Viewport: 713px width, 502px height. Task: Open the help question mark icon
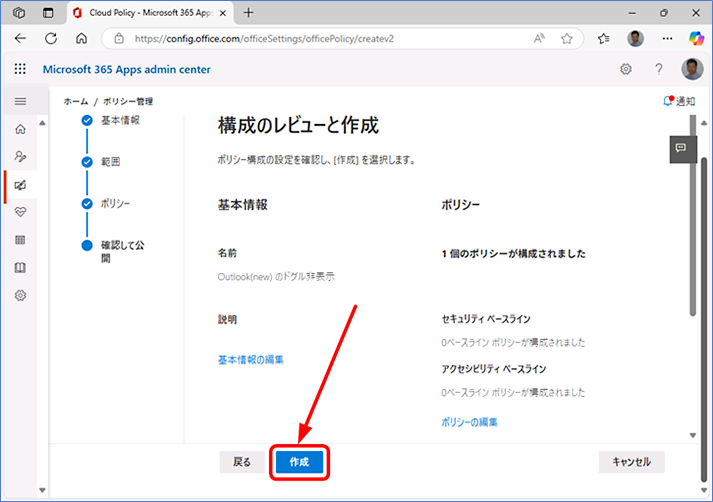point(658,69)
